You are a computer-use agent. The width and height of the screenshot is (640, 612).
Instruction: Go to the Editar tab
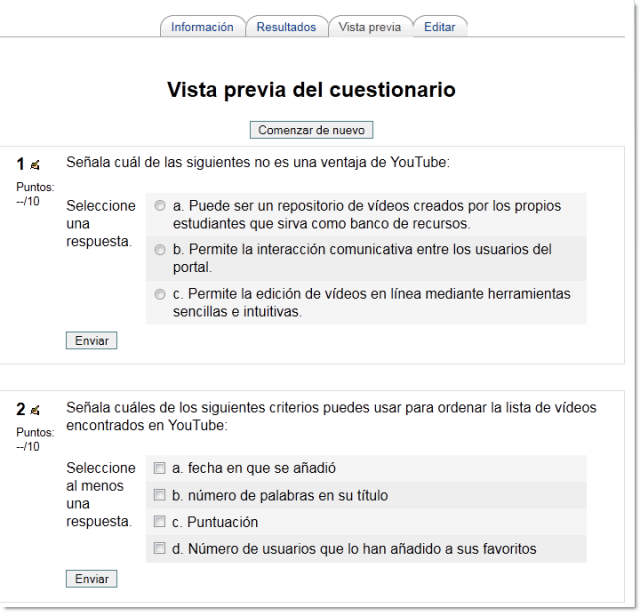pos(439,27)
